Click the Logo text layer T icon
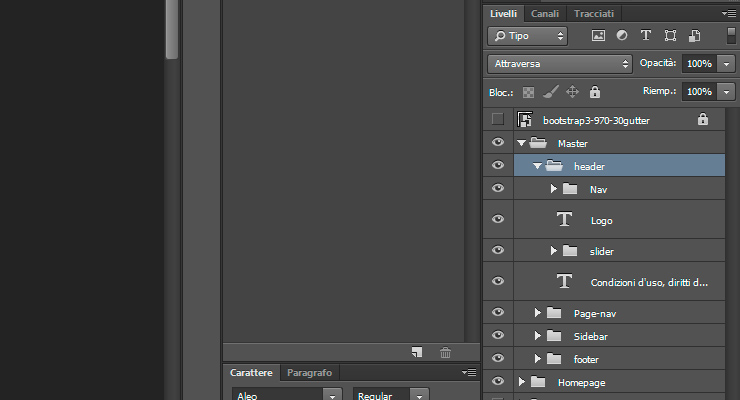 coord(564,219)
